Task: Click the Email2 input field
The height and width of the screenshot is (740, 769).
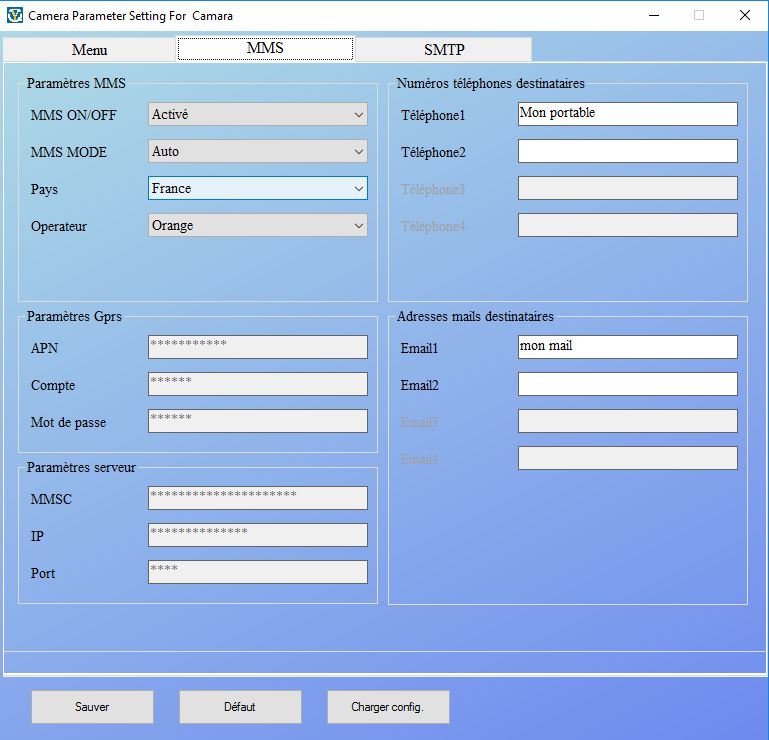Action: [628, 384]
